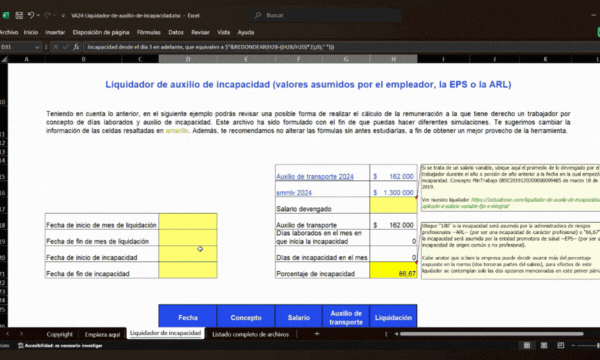The width and height of the screenshot is (600, 360).
Task: Expand the Name Box dropdown
Action: [x=37, y=47]
